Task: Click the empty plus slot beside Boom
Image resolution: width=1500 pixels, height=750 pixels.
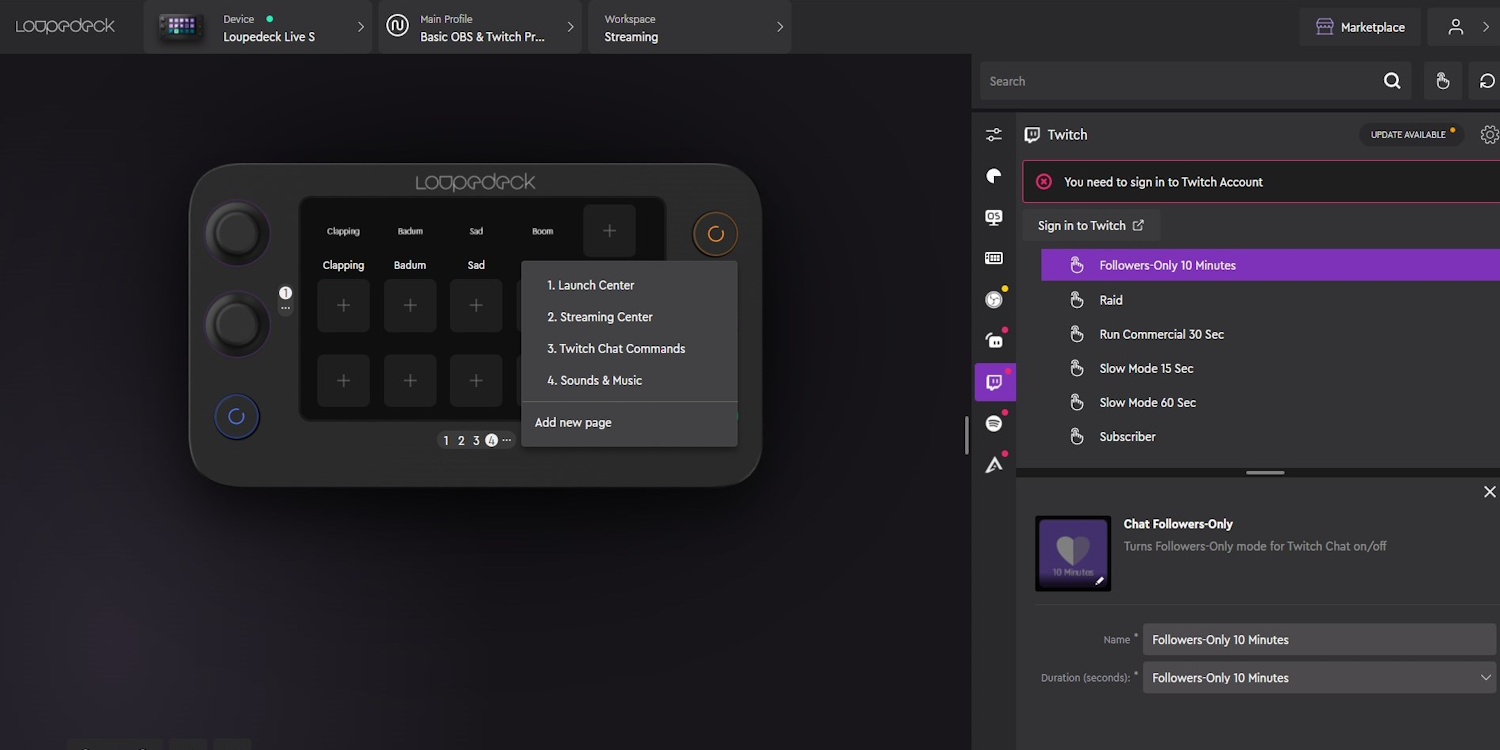Action: pos(609,231)
